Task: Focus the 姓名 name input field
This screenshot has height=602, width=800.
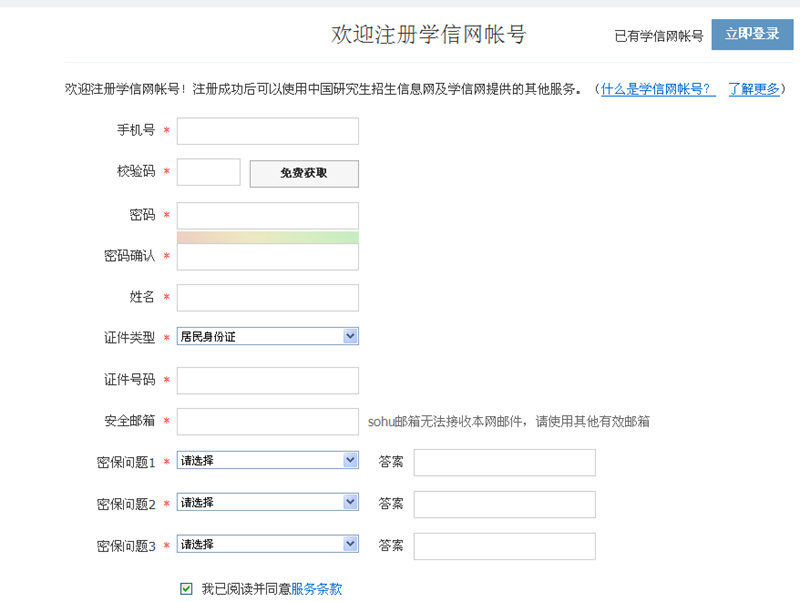Action: click(267, 298)
